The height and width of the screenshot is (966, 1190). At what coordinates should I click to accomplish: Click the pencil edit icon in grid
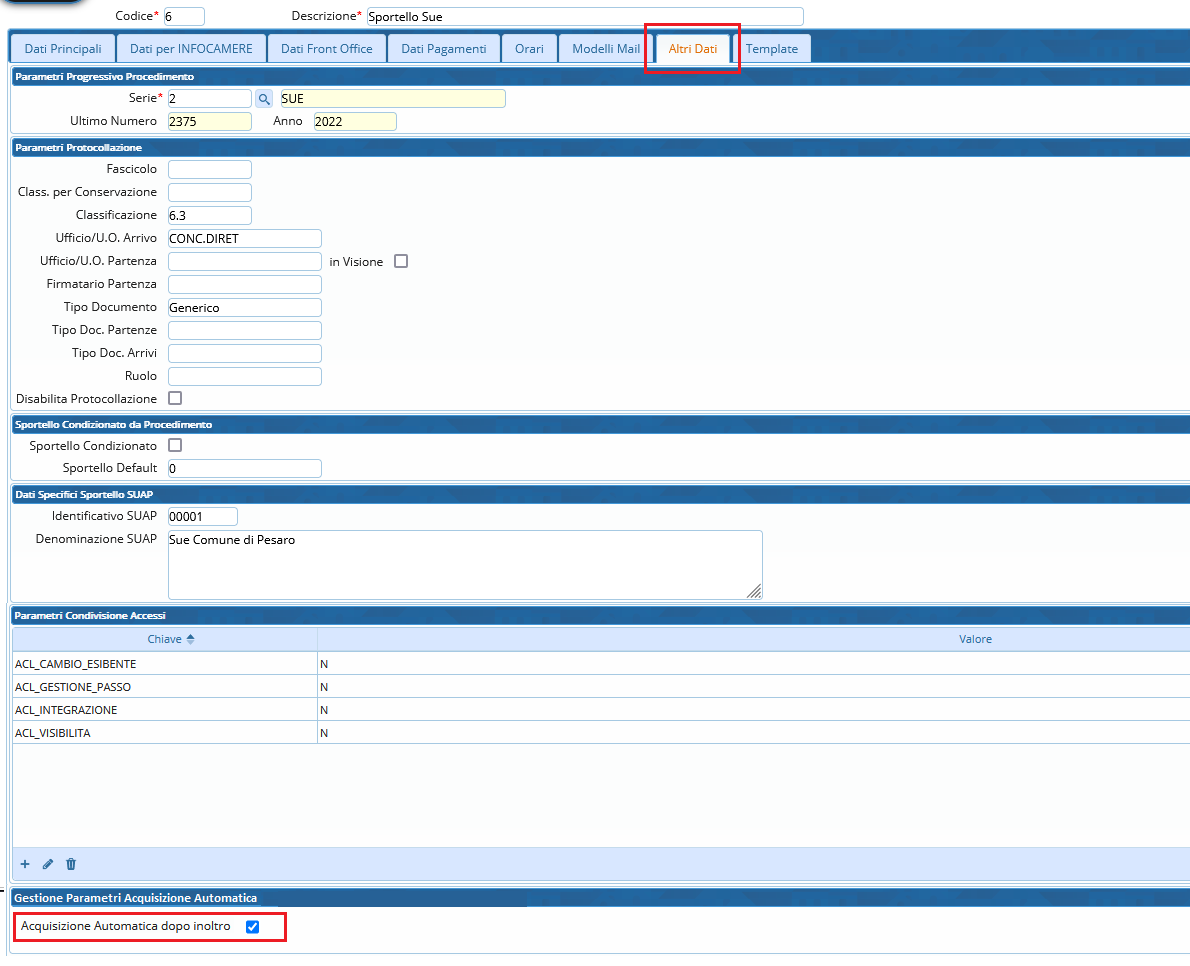[48, 864]
